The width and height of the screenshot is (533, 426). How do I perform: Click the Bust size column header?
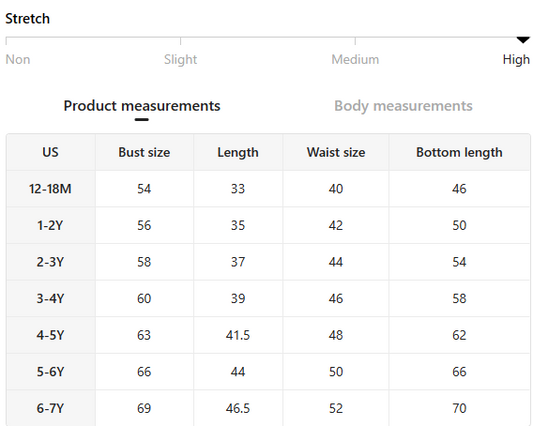(144, 152)
